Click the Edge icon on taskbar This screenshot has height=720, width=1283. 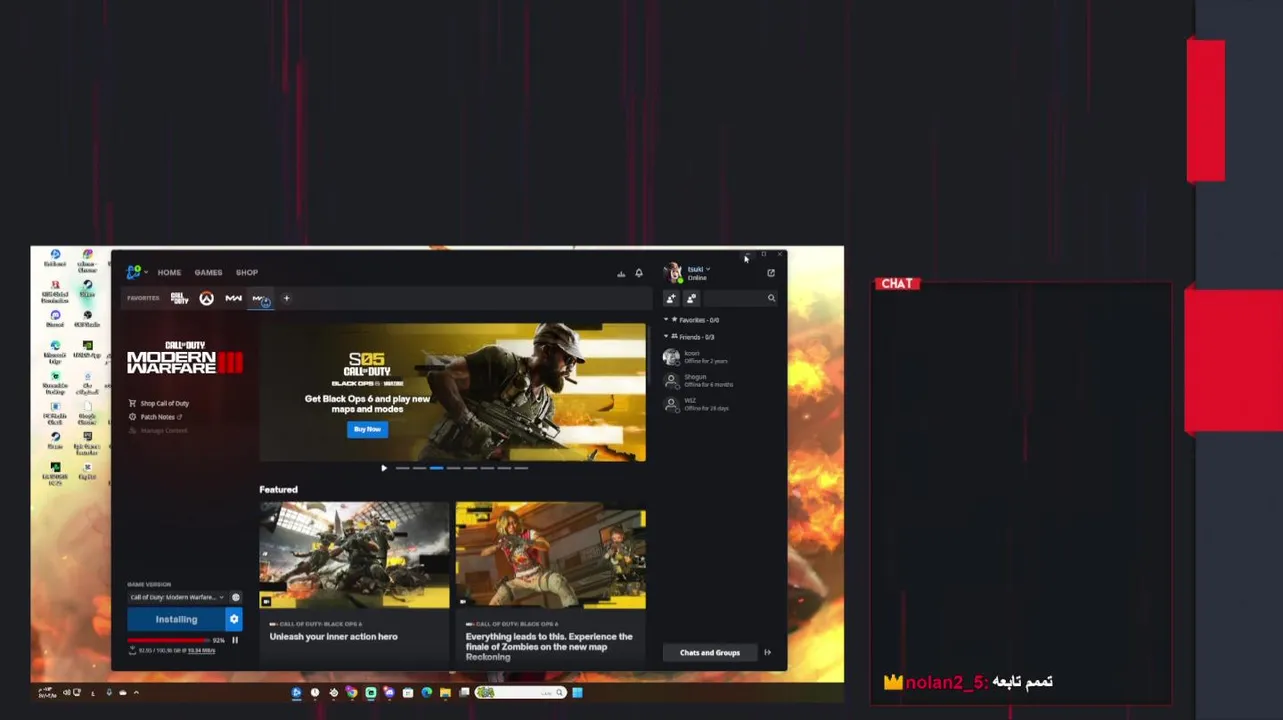427,692
